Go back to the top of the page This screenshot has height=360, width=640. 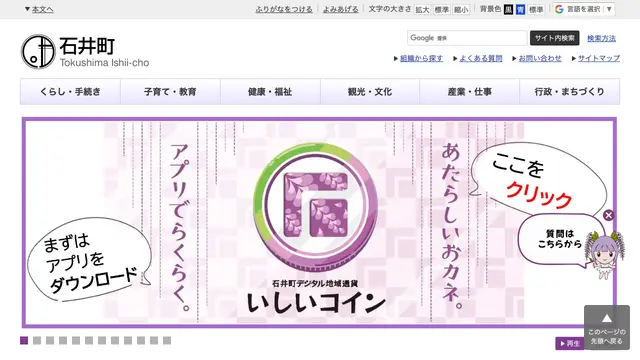[x=607, y=327]
